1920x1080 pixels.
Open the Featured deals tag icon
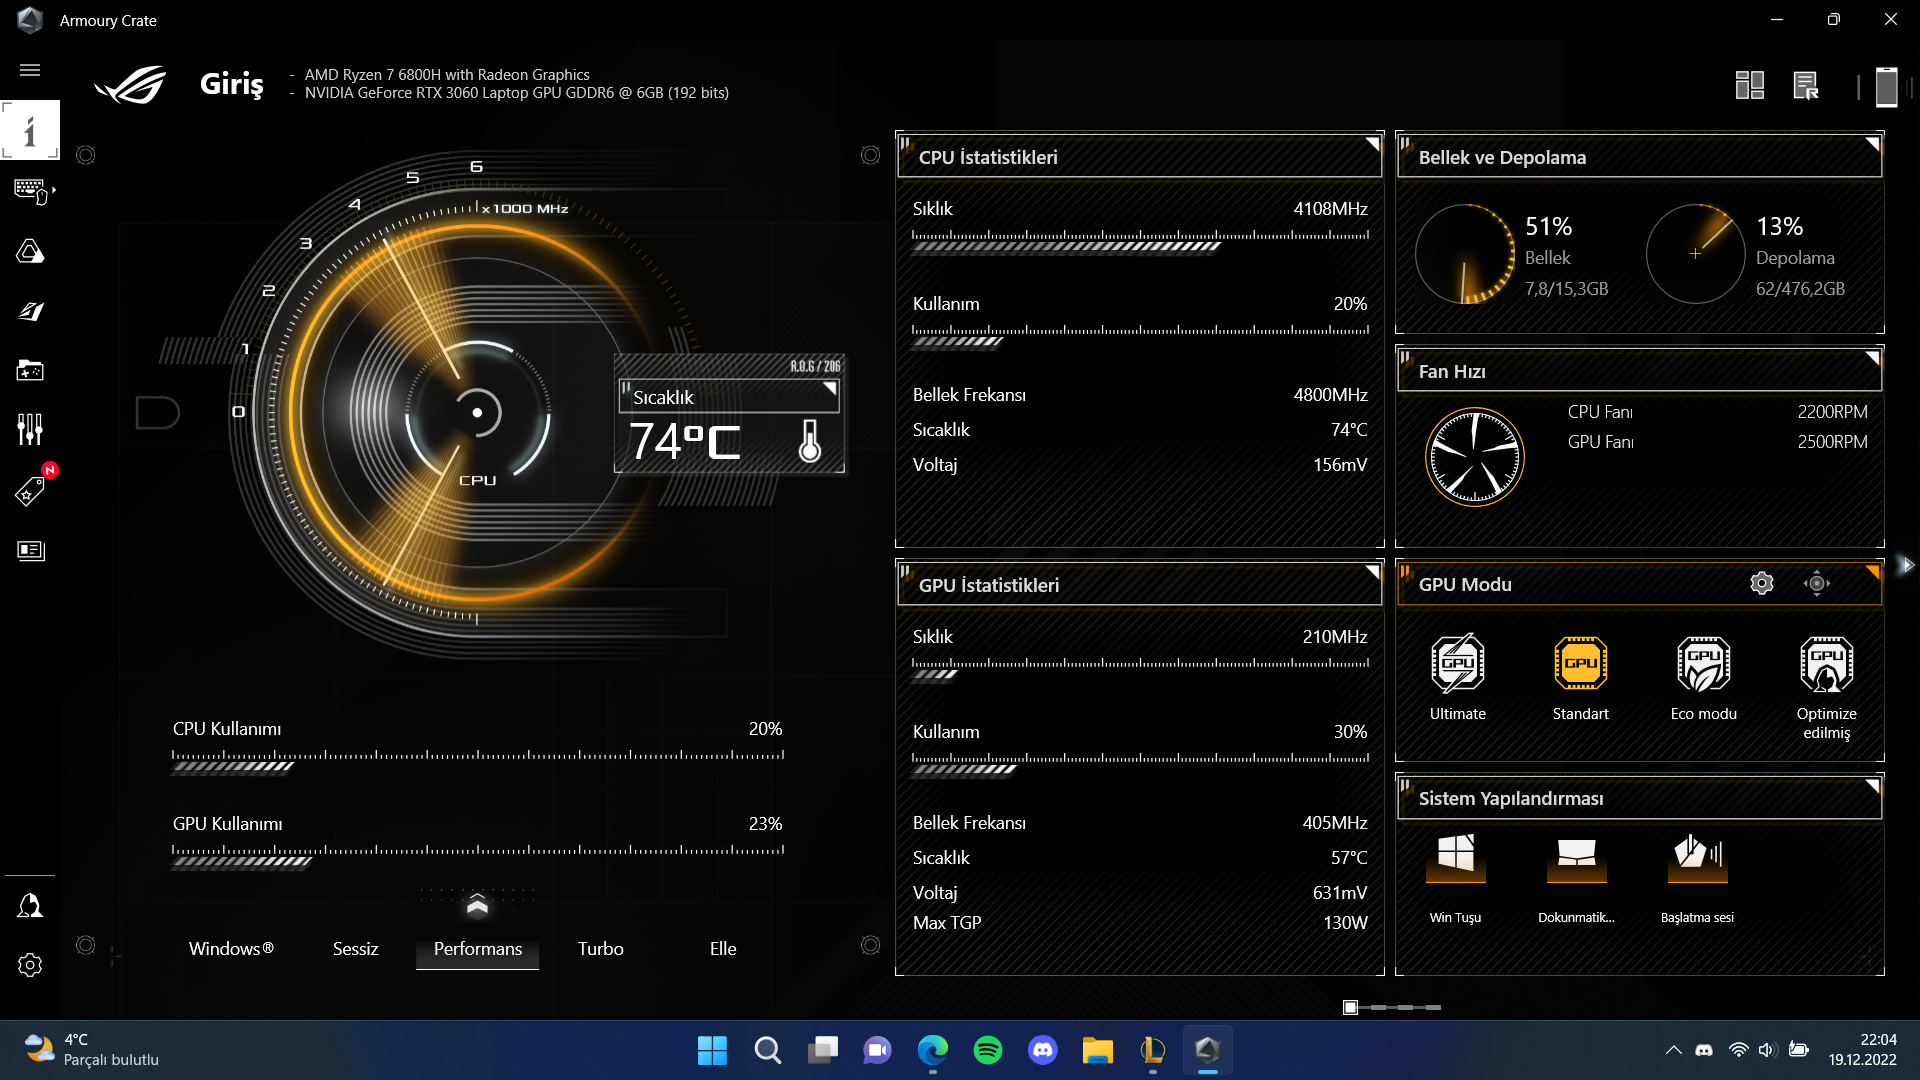click(x=30, y=490)
